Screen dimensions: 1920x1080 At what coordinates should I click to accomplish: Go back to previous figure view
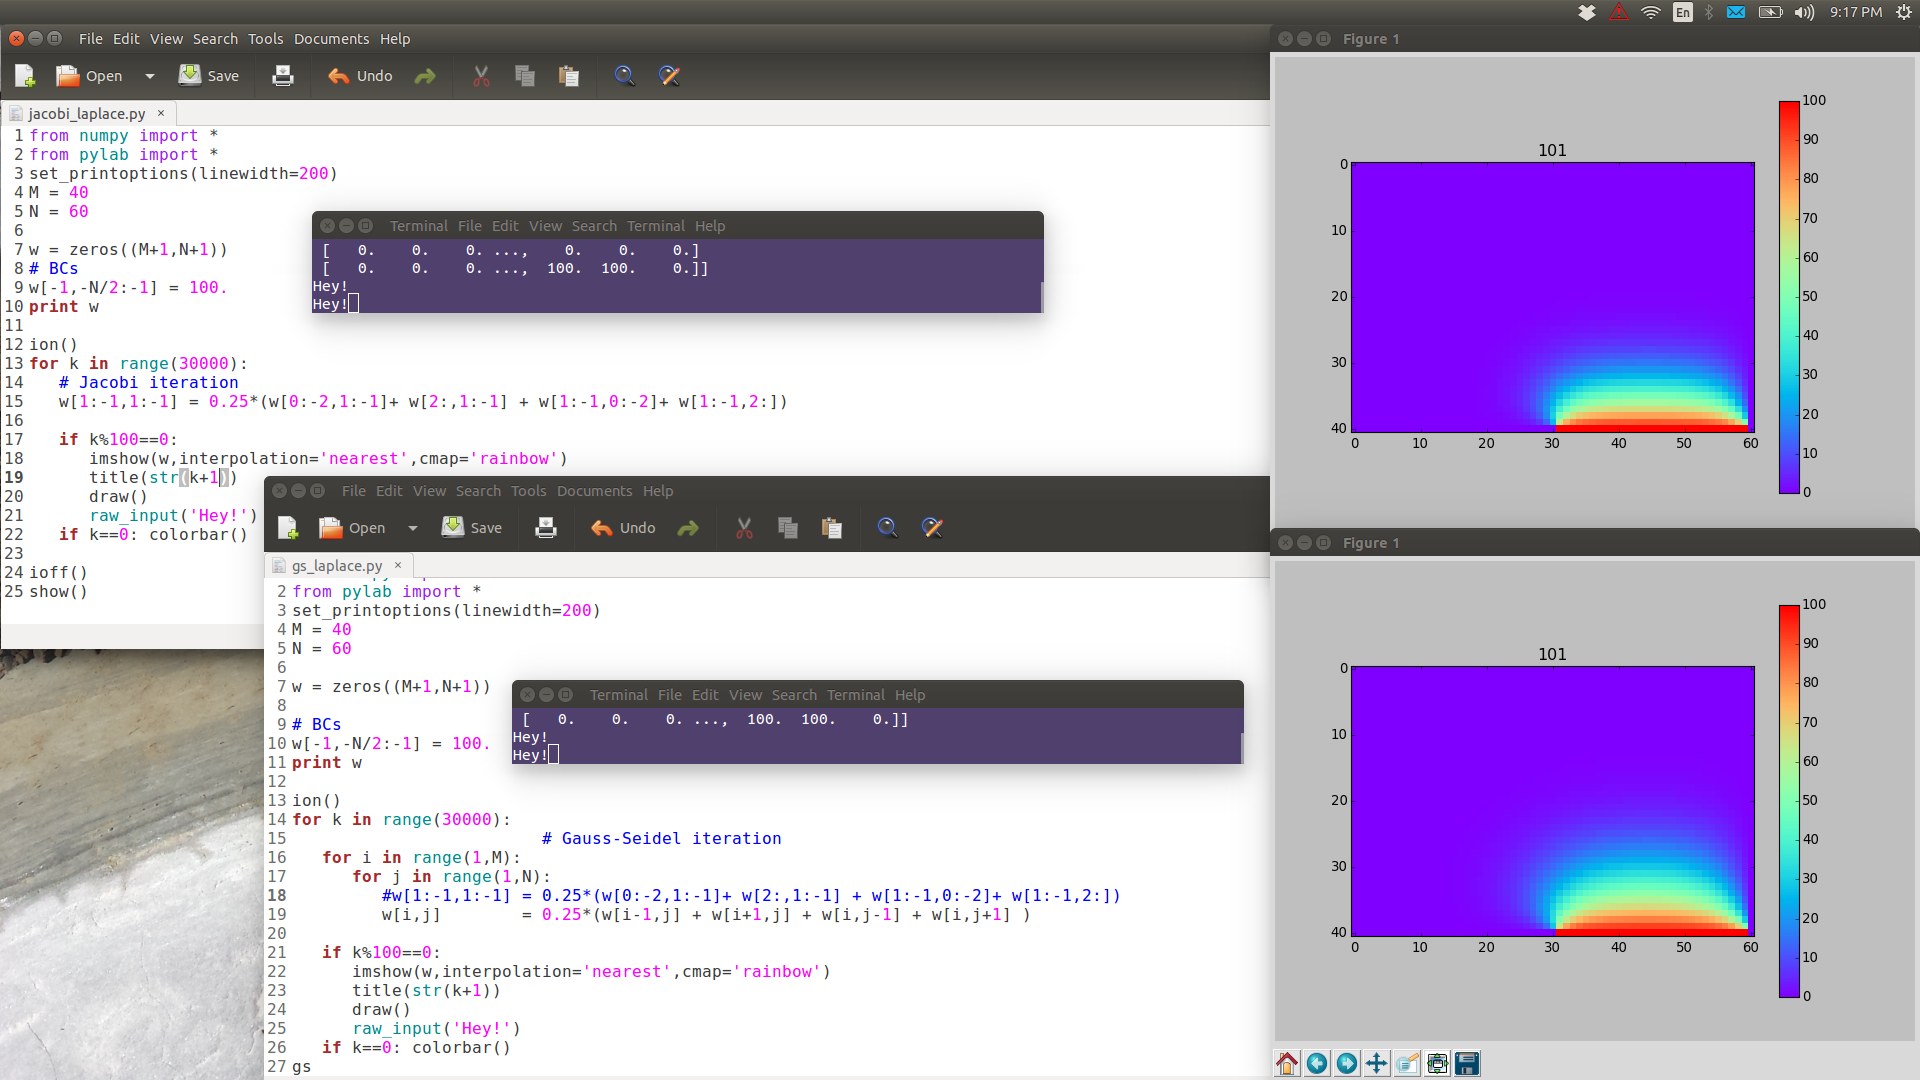1317,1063
